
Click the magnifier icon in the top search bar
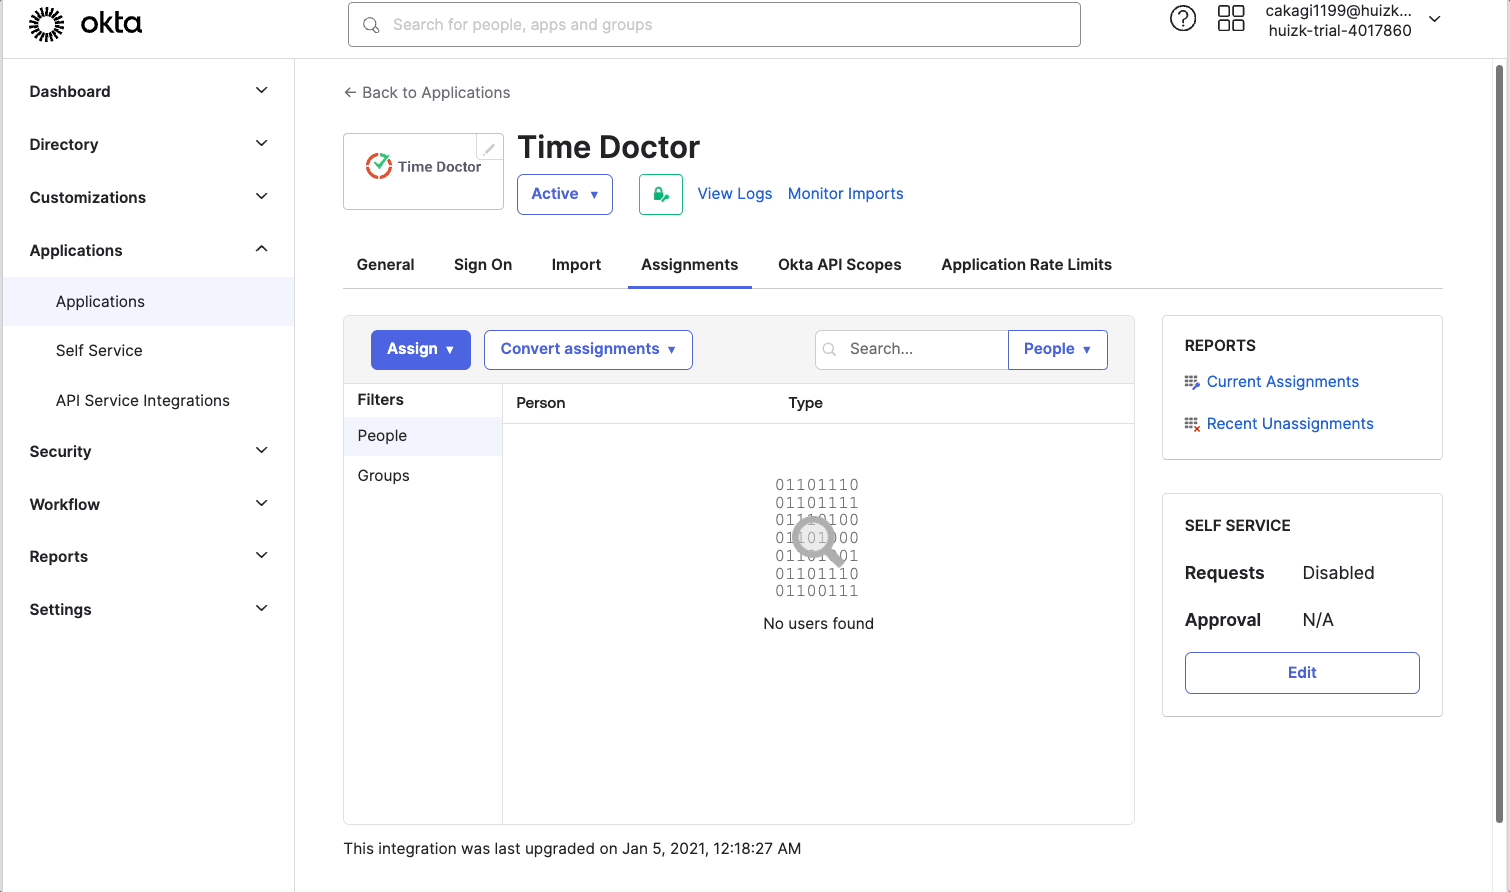click(x=371, y=24)
